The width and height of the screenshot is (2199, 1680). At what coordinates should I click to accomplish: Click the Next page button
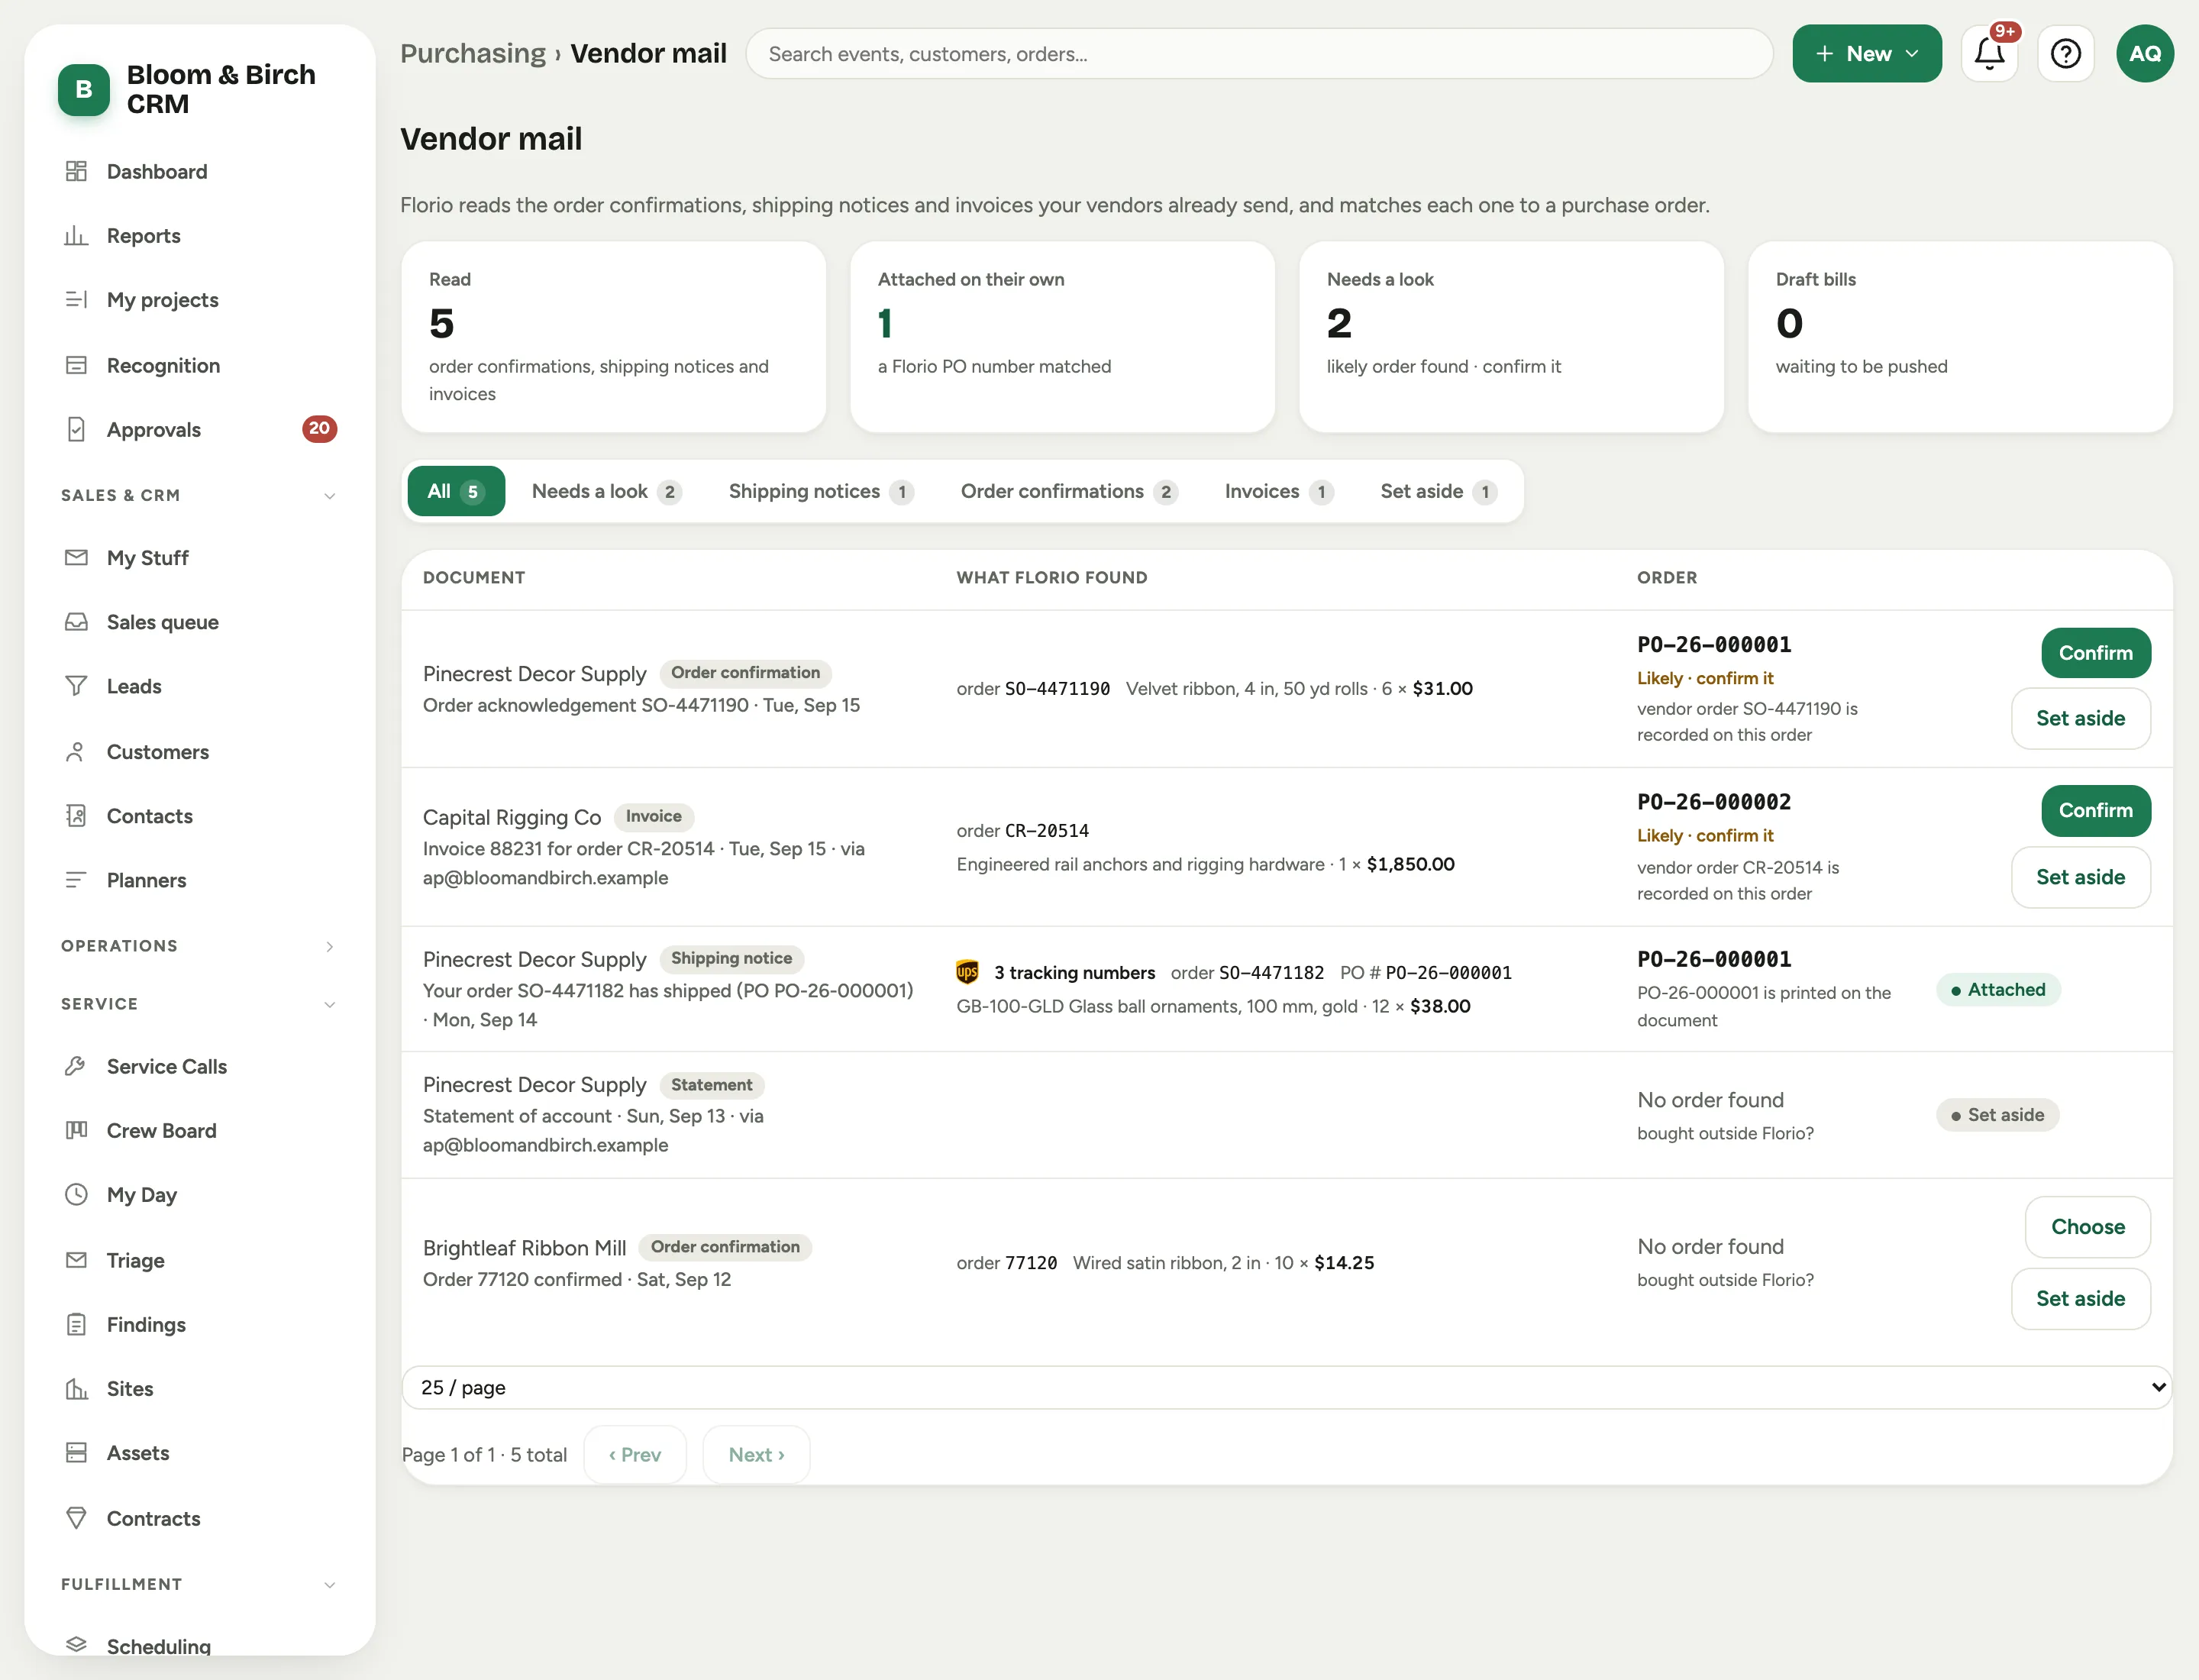point(756,1454)
